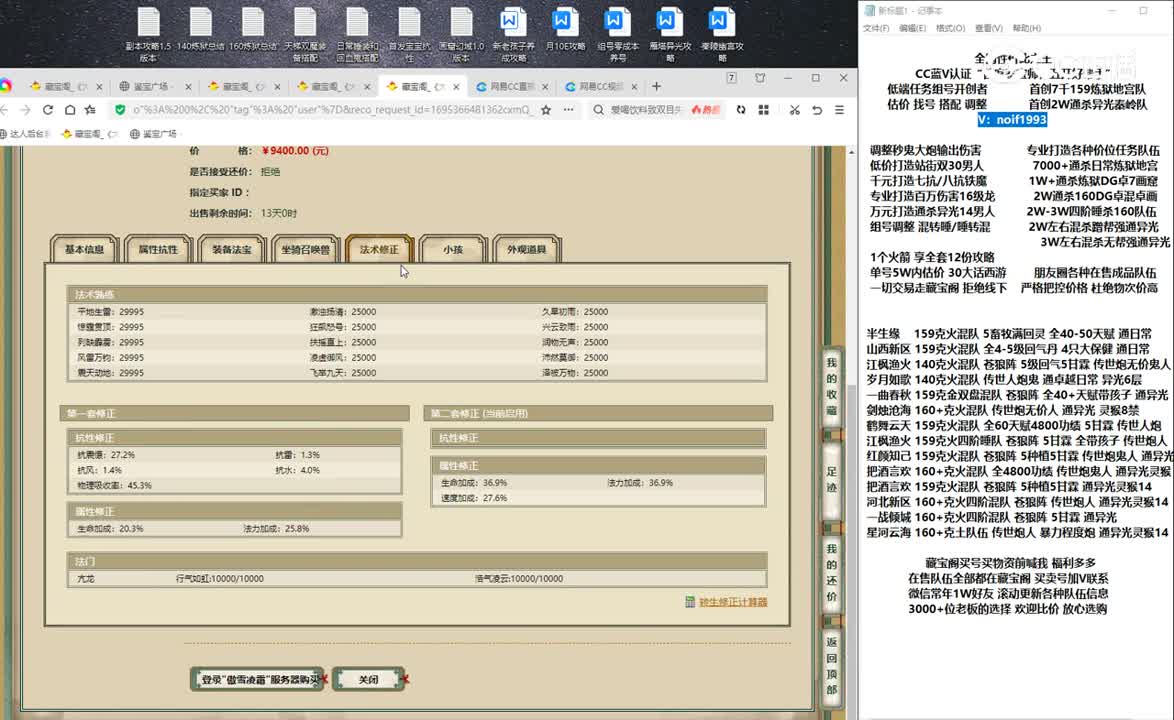This screenshot has height=720, width=1174.
Task: Open the tab count indicator showing 7
Action: pos(732,78)
